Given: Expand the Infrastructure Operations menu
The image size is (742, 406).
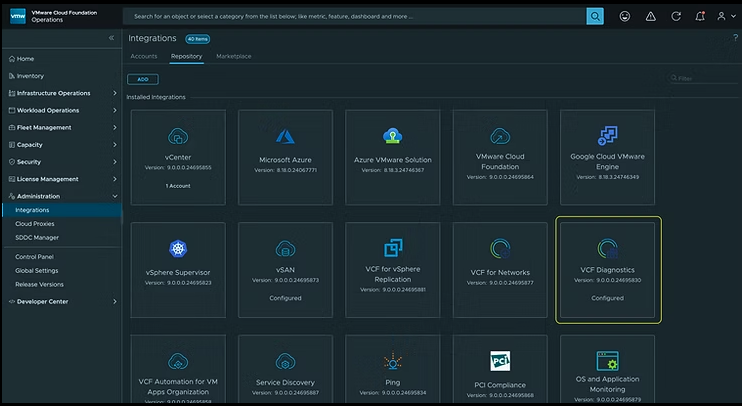Looking at the screenshot, I should pyautogui.click(x=60, y=93).
